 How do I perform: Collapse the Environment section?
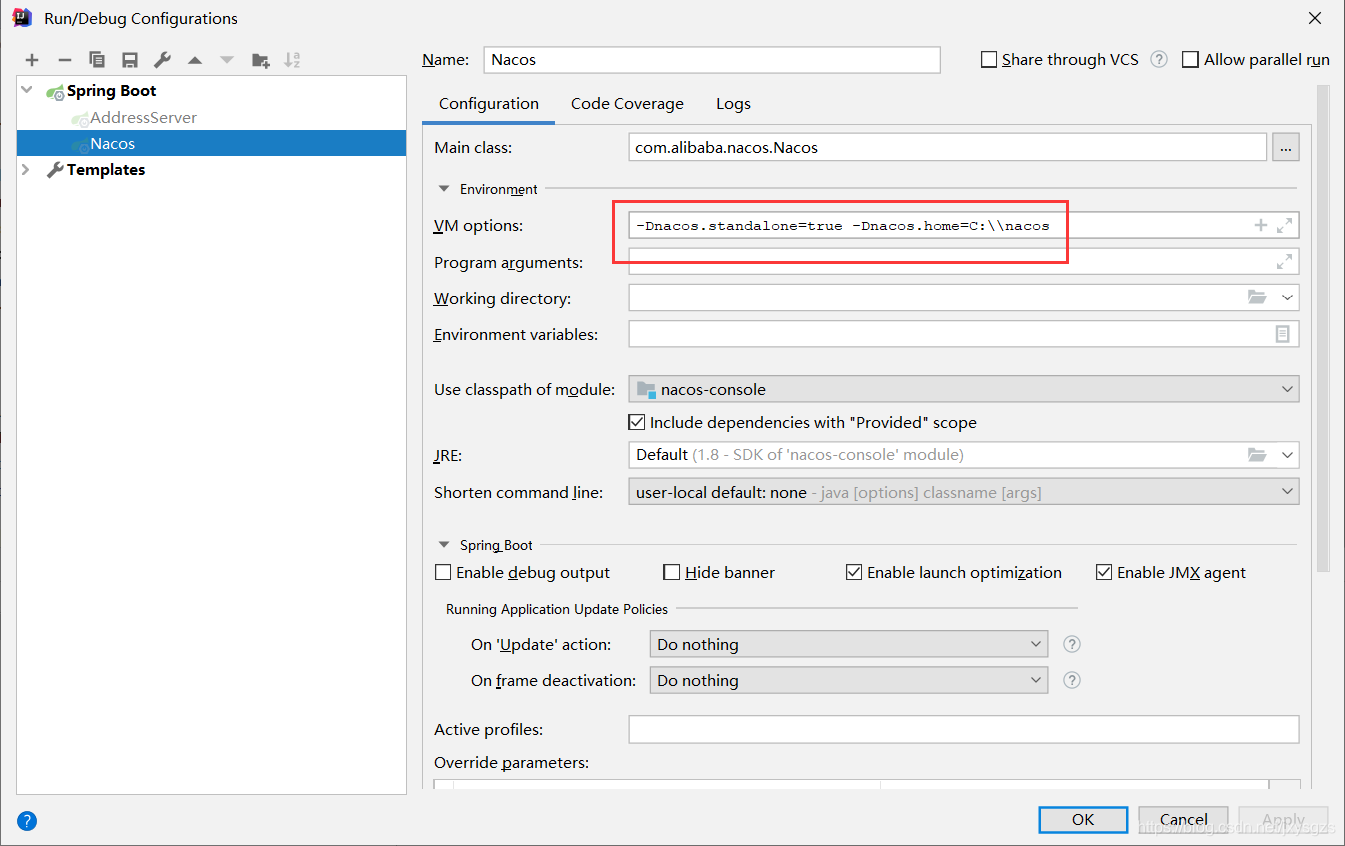[x=444, y=189]
